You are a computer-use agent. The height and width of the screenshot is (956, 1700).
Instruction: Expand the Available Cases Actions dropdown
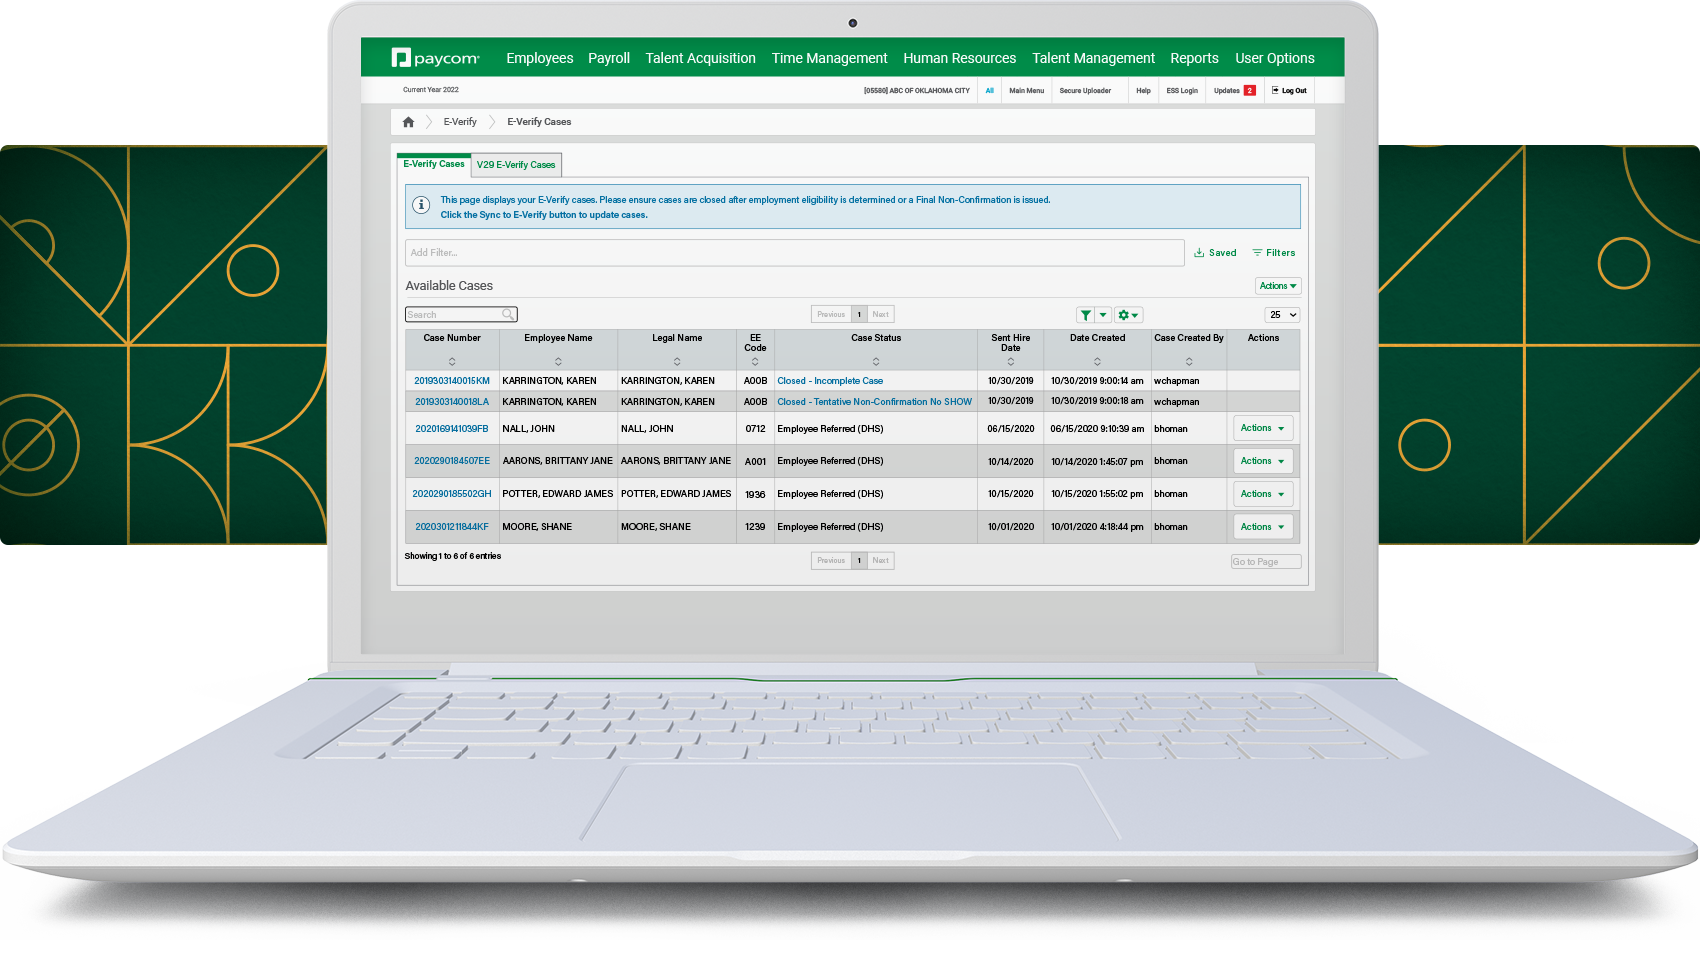(1277, 286)
